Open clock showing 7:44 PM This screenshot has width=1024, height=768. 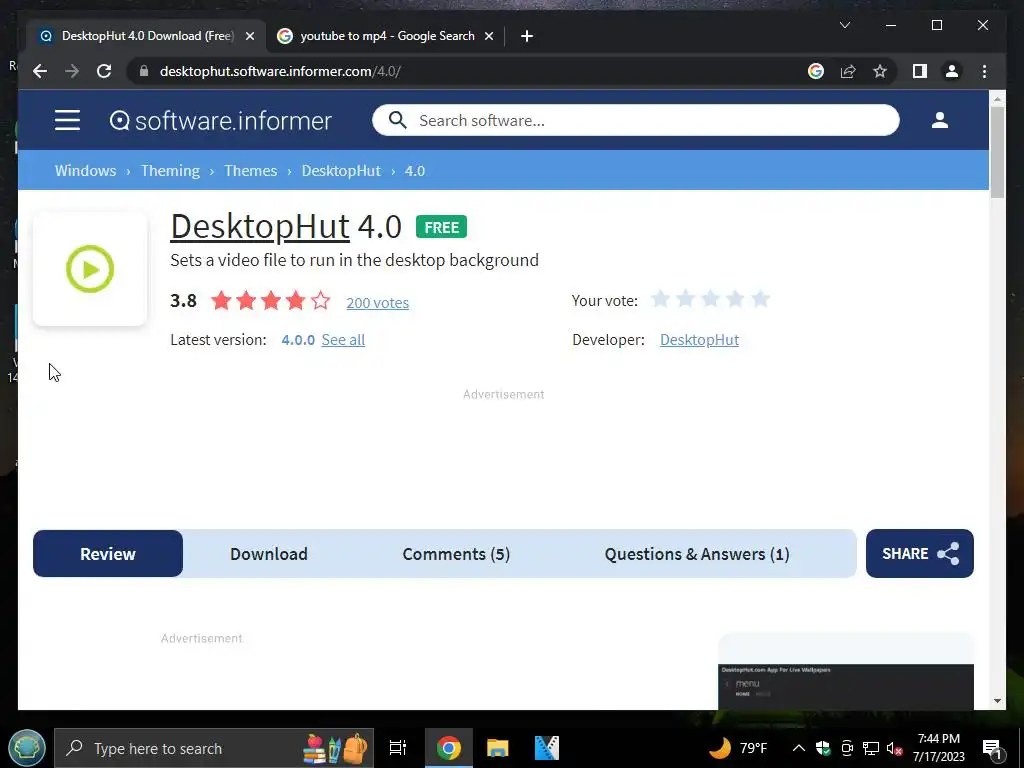pyautogui.click(x=938, y=748)
